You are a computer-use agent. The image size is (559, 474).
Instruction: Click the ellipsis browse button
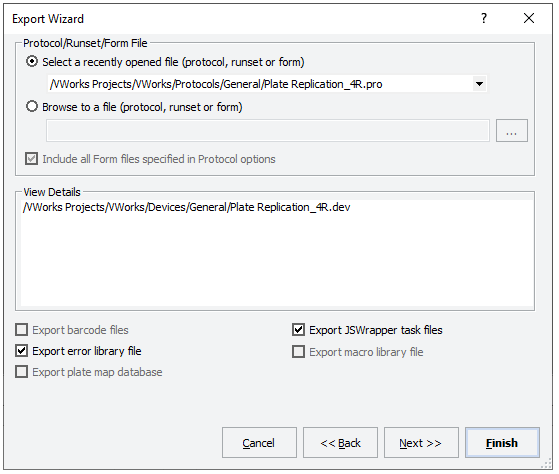pyautogui.click(x=512, y=131)
